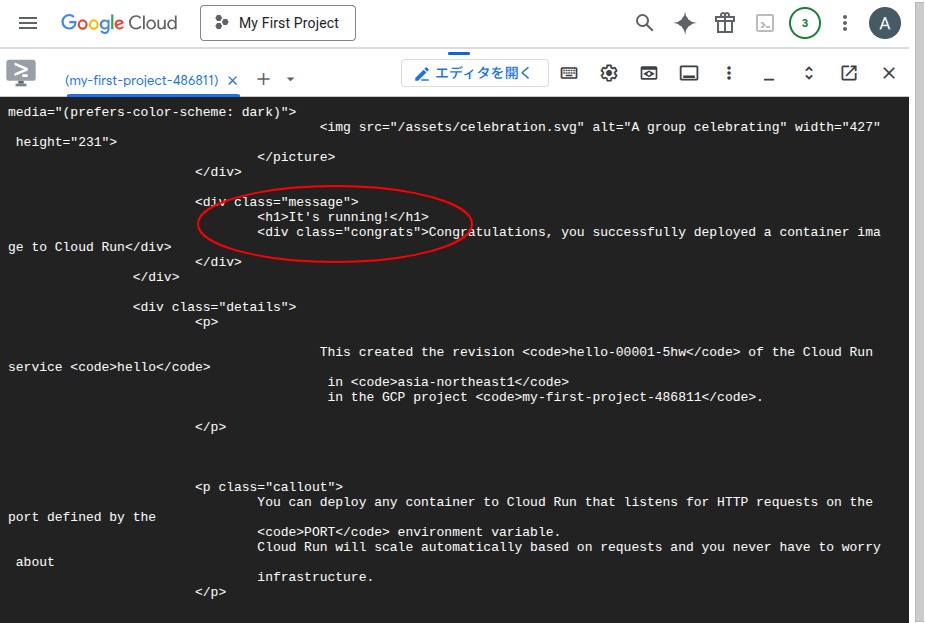Viewport: 925px width, 623px height.
Task: Click the エディタを開く button
Action: [x=474, y=73]
